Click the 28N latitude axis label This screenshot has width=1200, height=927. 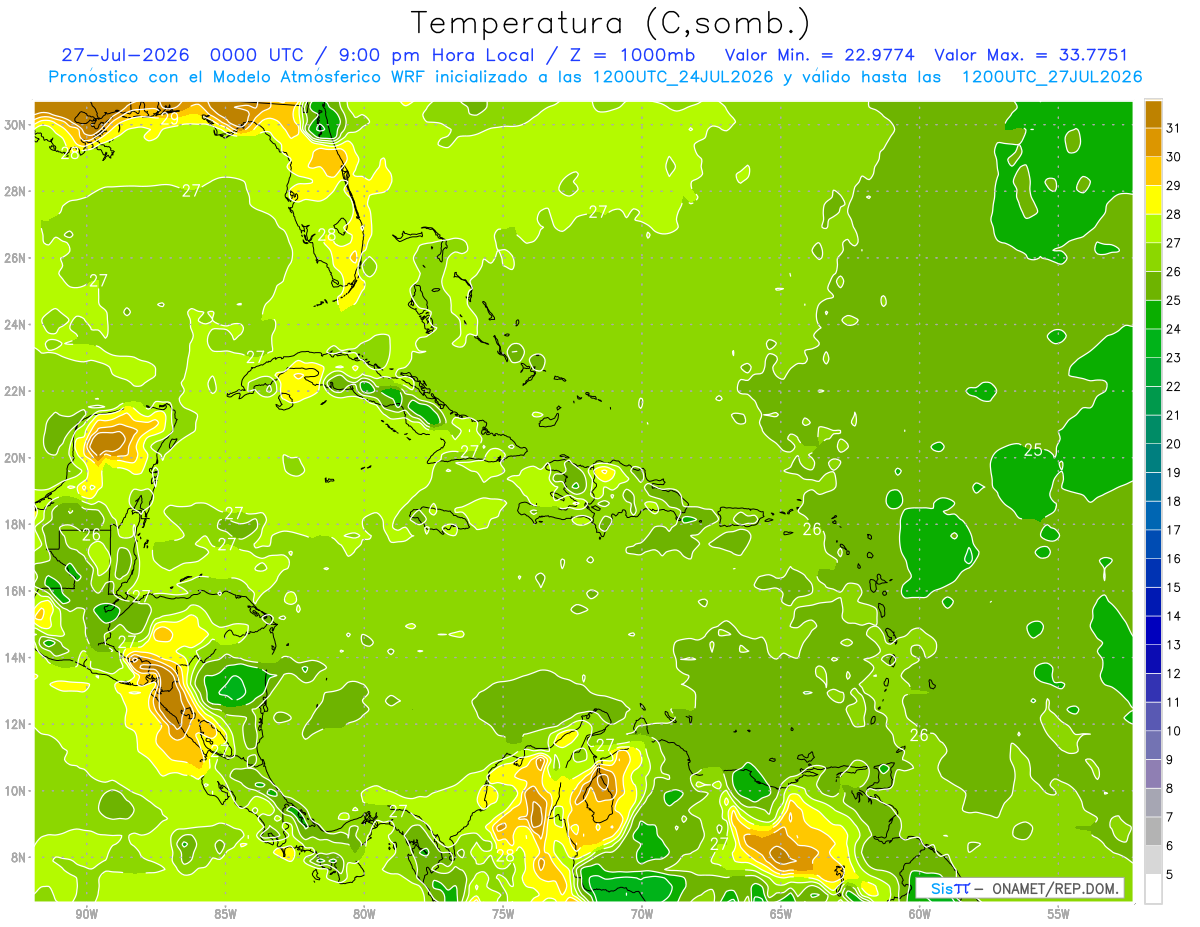click(16, 190)
